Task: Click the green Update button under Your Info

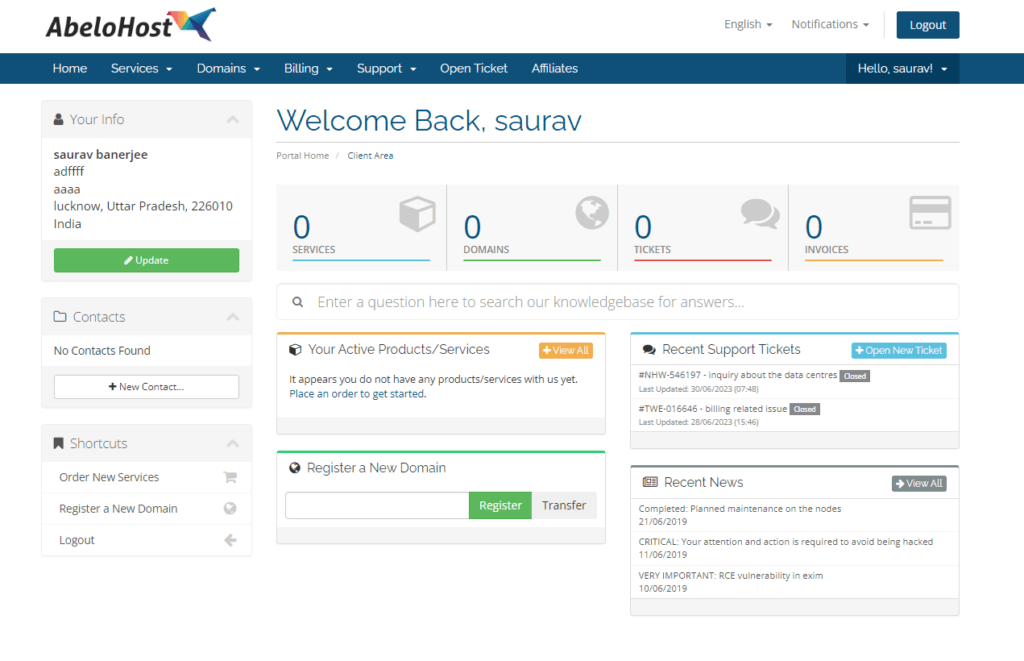Action: coord(146,259)
